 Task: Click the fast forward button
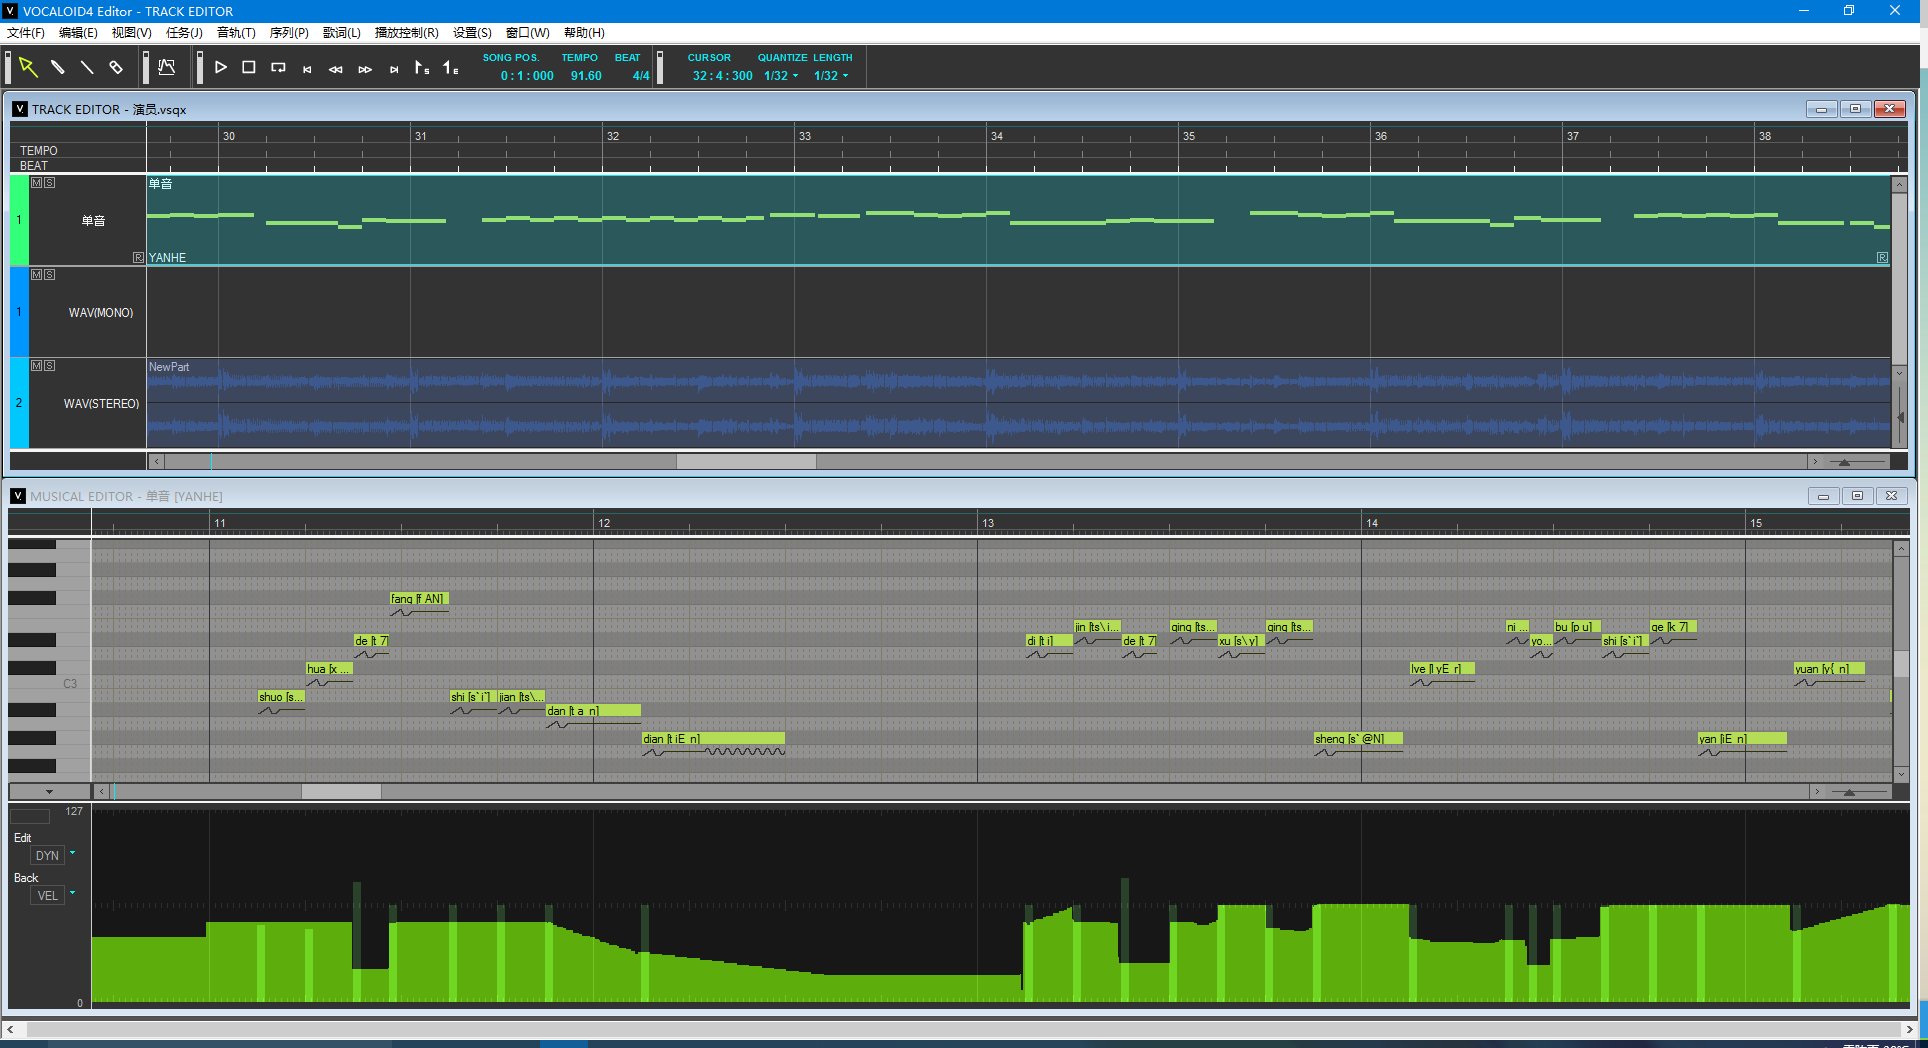(x=365, y=69)
